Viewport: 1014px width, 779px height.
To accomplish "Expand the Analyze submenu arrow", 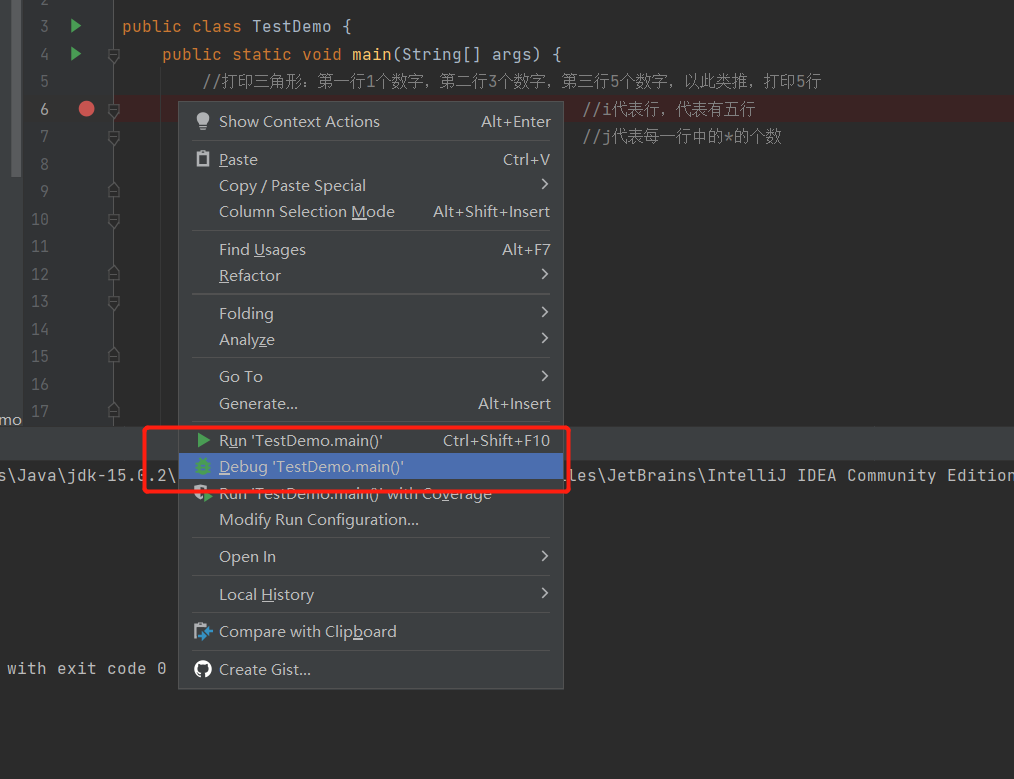I will pos(545,338).
